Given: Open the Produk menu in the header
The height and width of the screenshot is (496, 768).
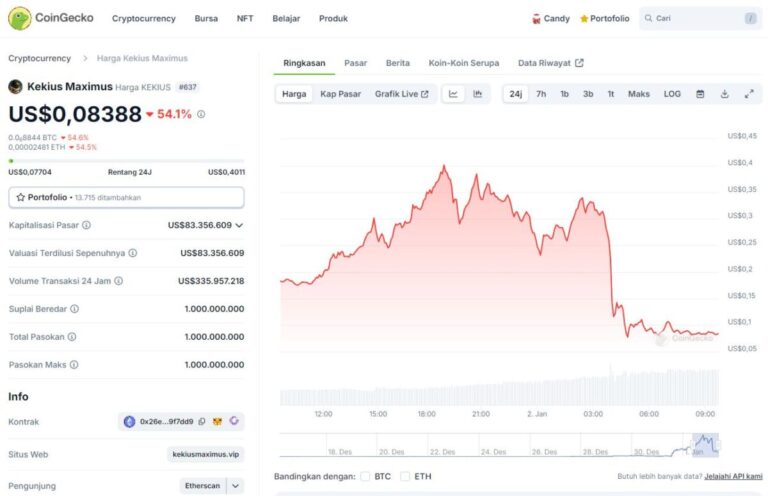Looking at the screenshot, I should [333, 19].
